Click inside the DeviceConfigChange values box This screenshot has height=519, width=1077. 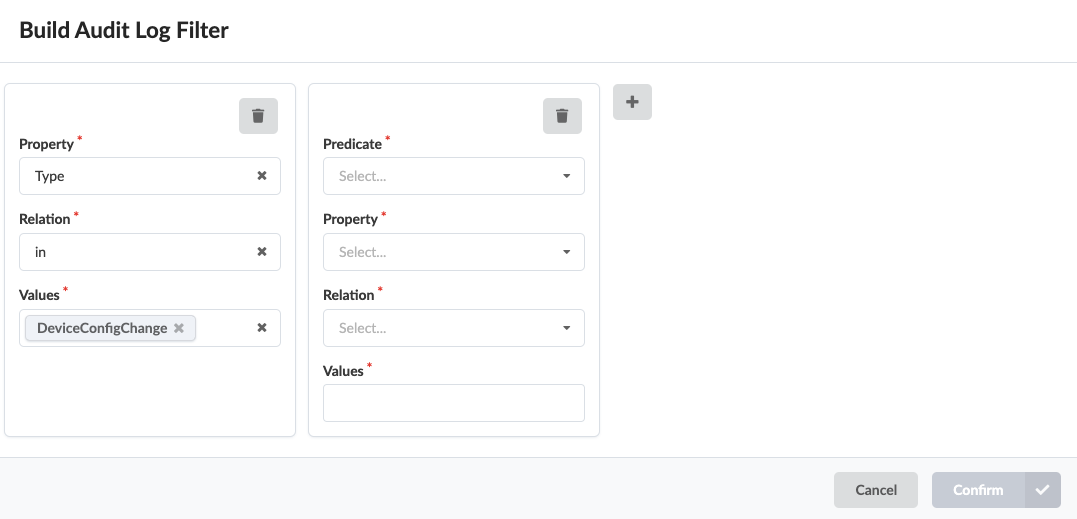(x=225, y=328)
